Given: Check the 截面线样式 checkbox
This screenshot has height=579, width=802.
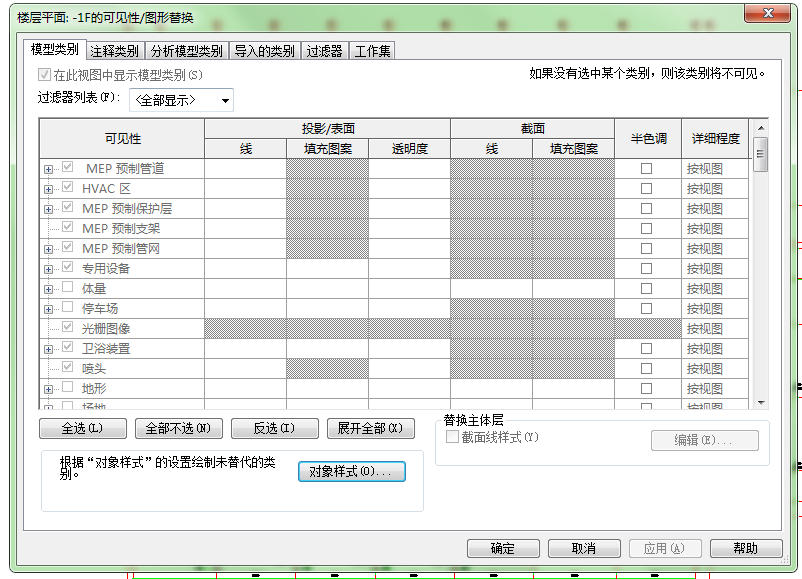Looking at the screenshot, I should pos(452,437).
